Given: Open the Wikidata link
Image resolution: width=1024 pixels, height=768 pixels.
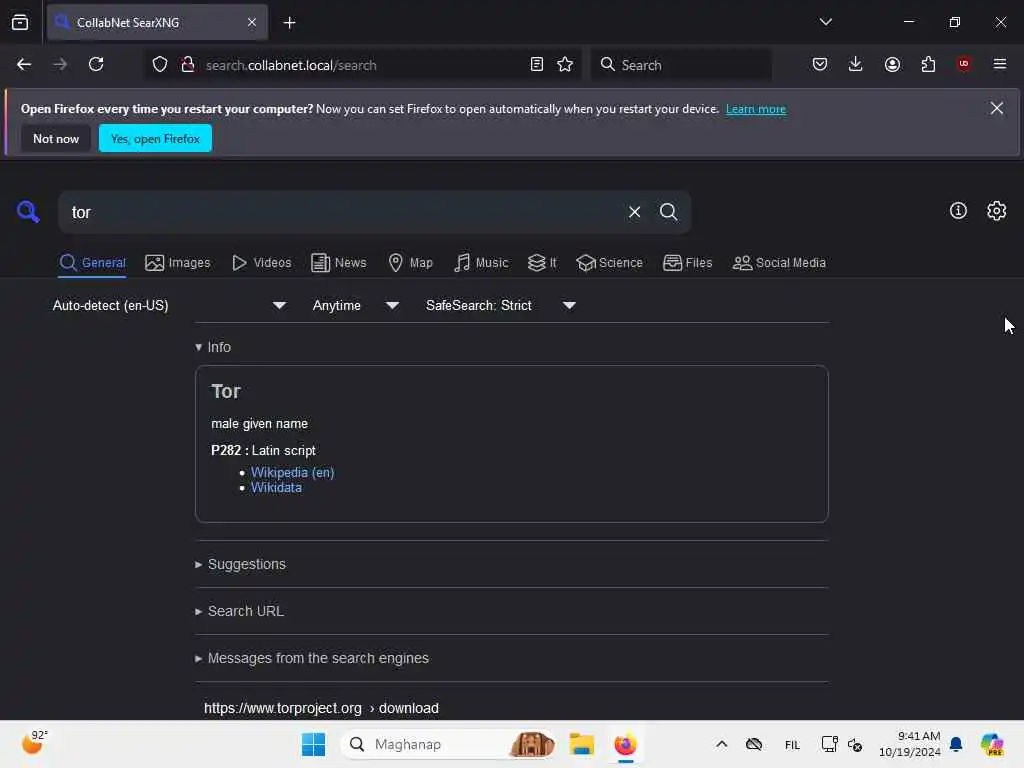Looking at the screenshot, I should pos(276,488).
